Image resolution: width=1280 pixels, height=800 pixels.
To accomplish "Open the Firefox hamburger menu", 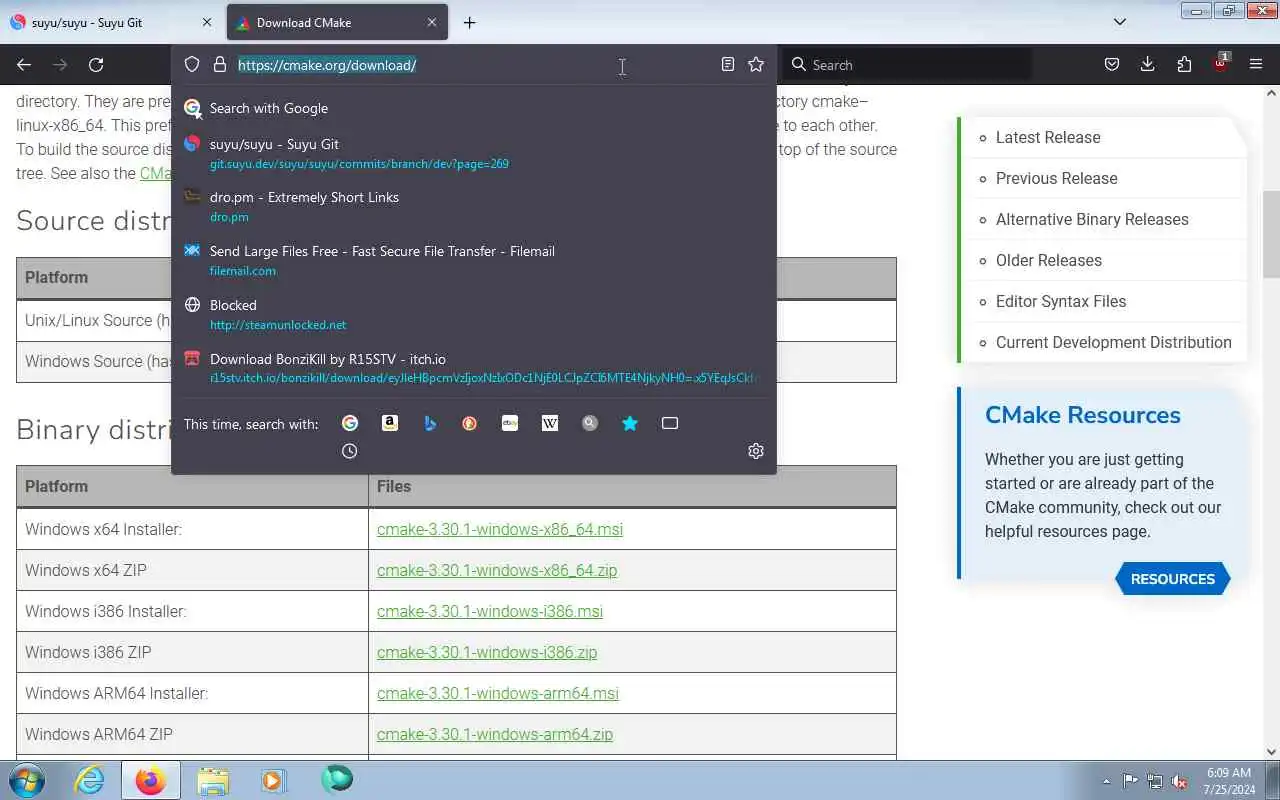I will click(x=1256, y=64).
